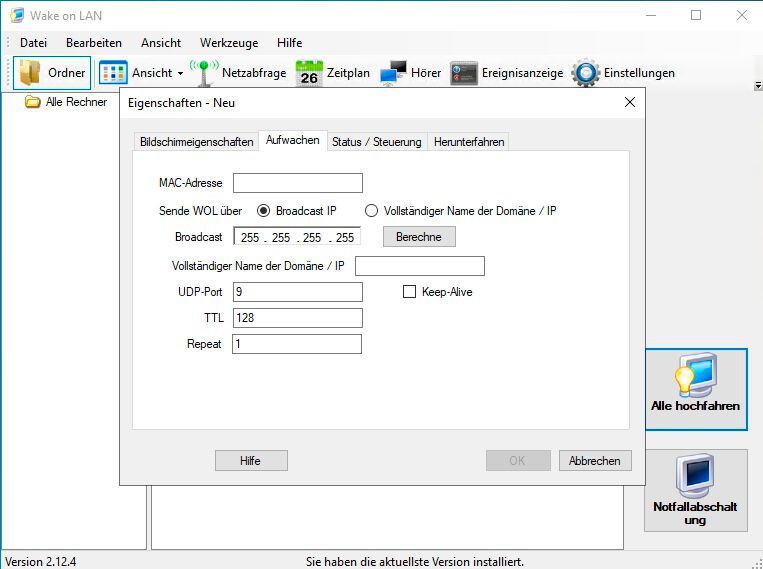The image size is (763, 569).
Task: Click the Berechne button
Action: 425,237
